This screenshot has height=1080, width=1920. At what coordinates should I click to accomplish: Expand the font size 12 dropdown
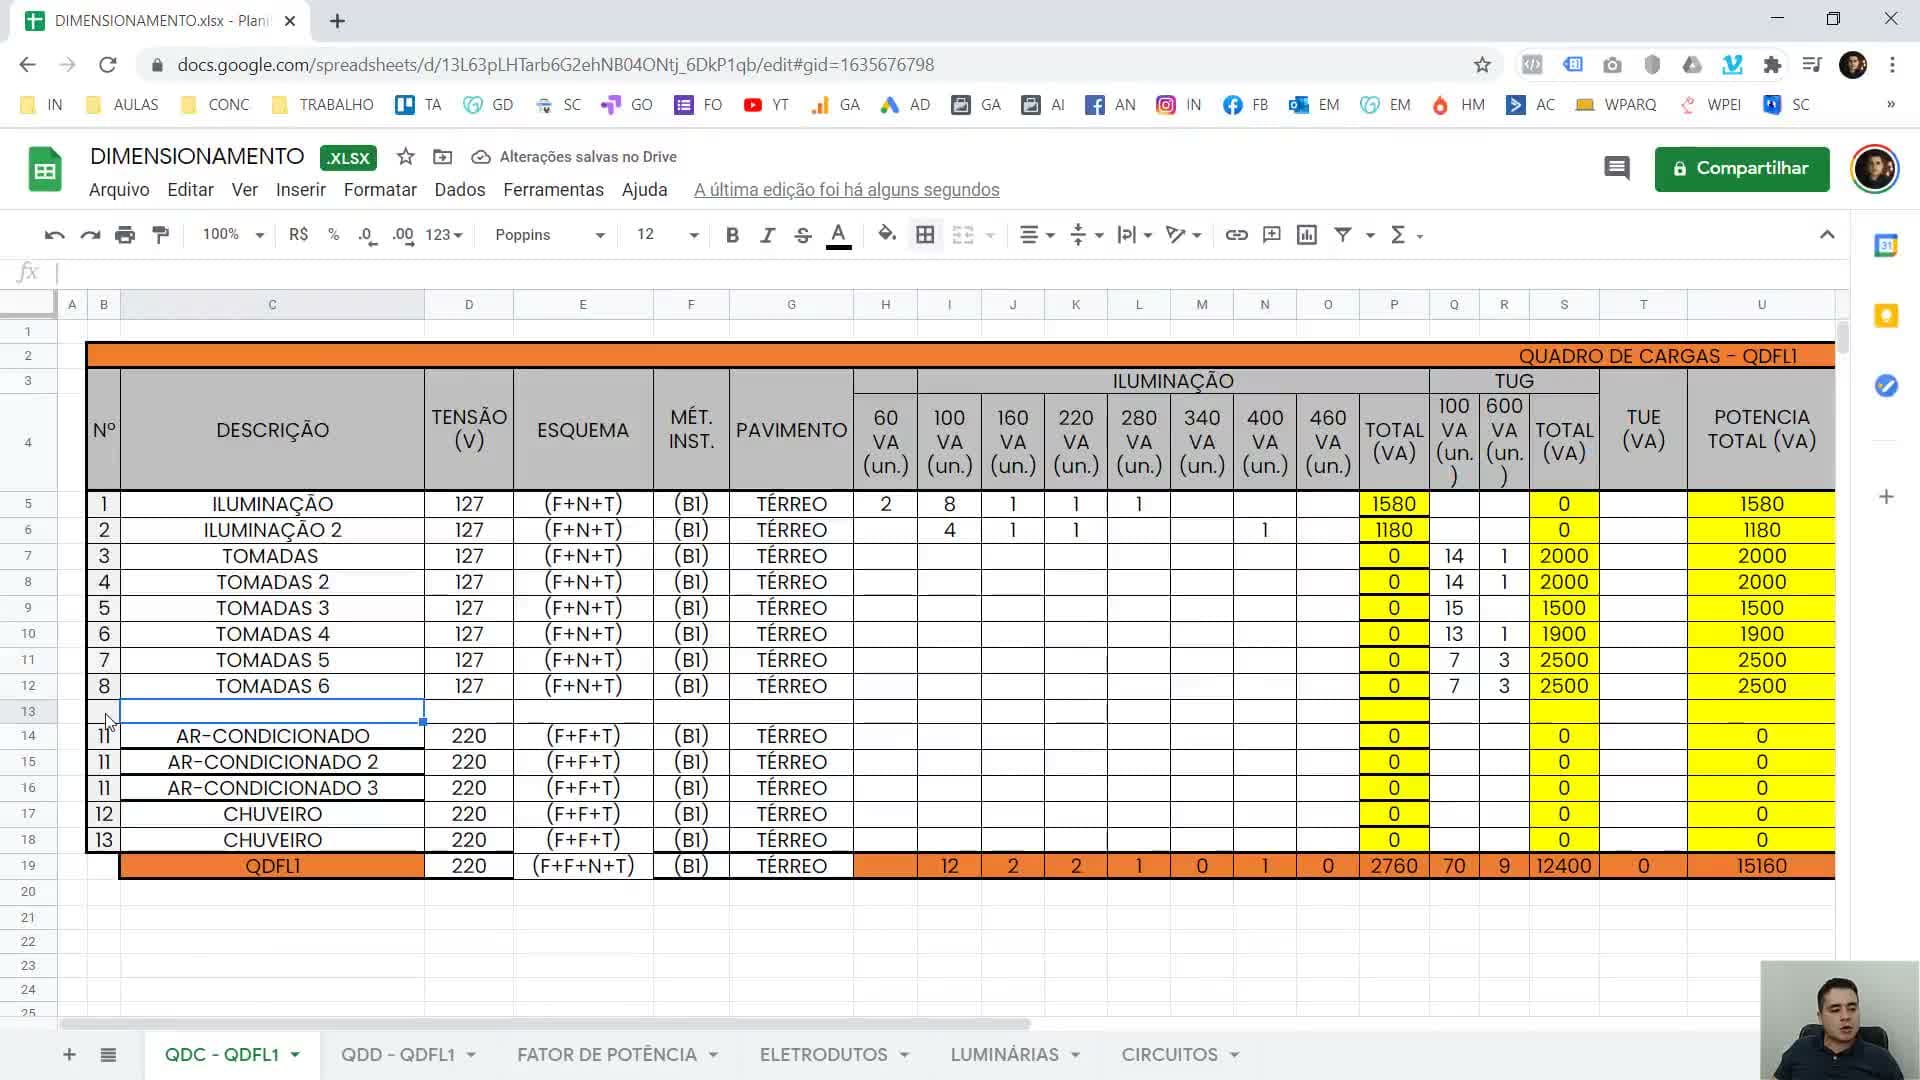667,235
